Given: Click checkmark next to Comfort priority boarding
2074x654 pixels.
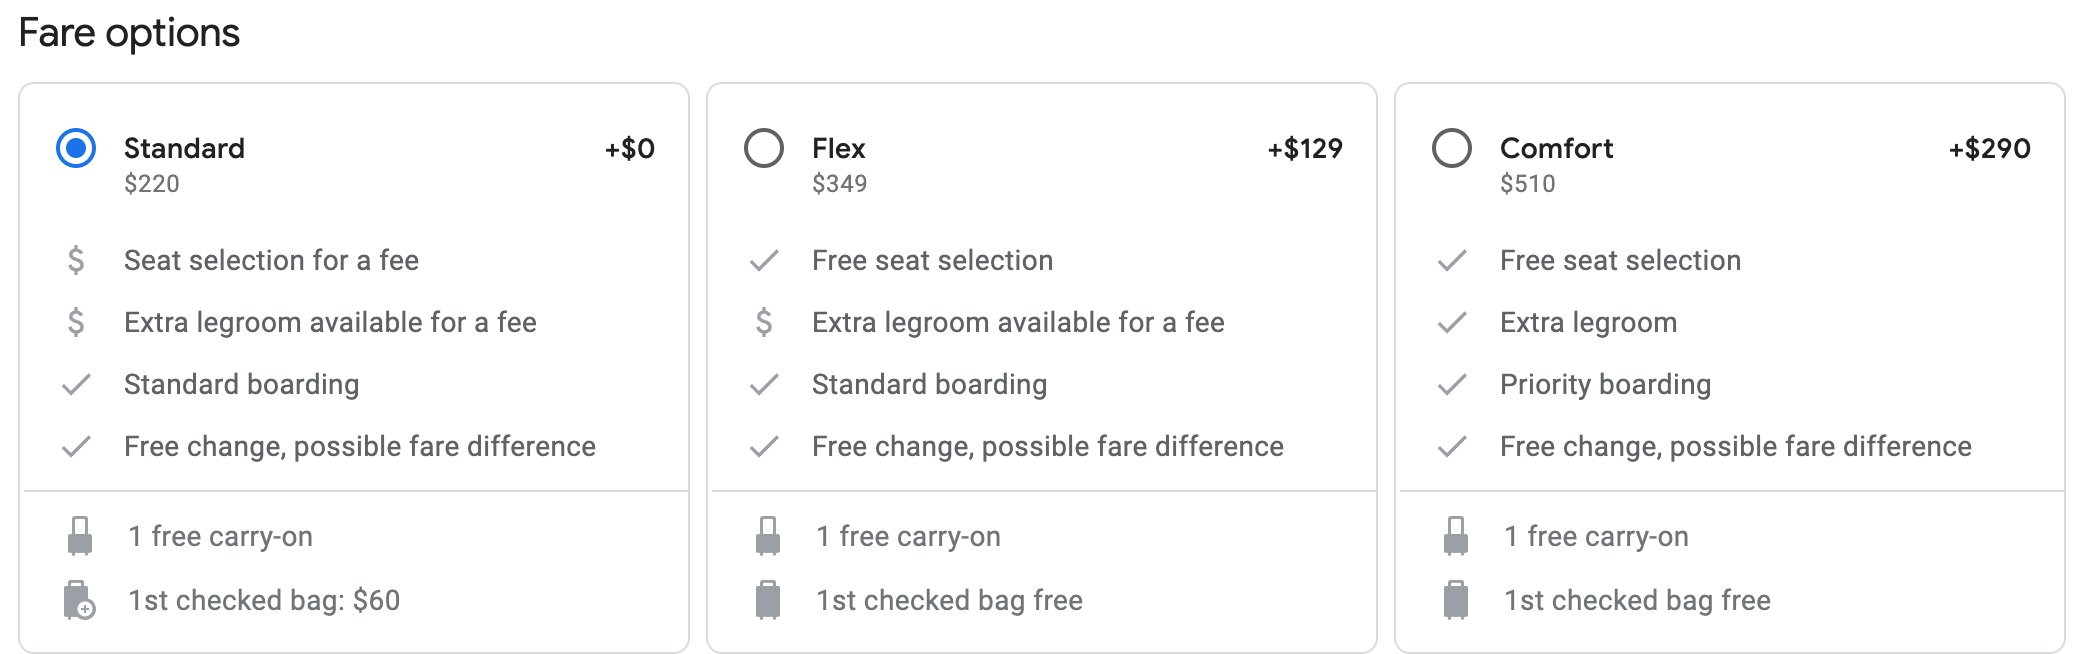Looking at the screenshot, I should [1452, 385].
